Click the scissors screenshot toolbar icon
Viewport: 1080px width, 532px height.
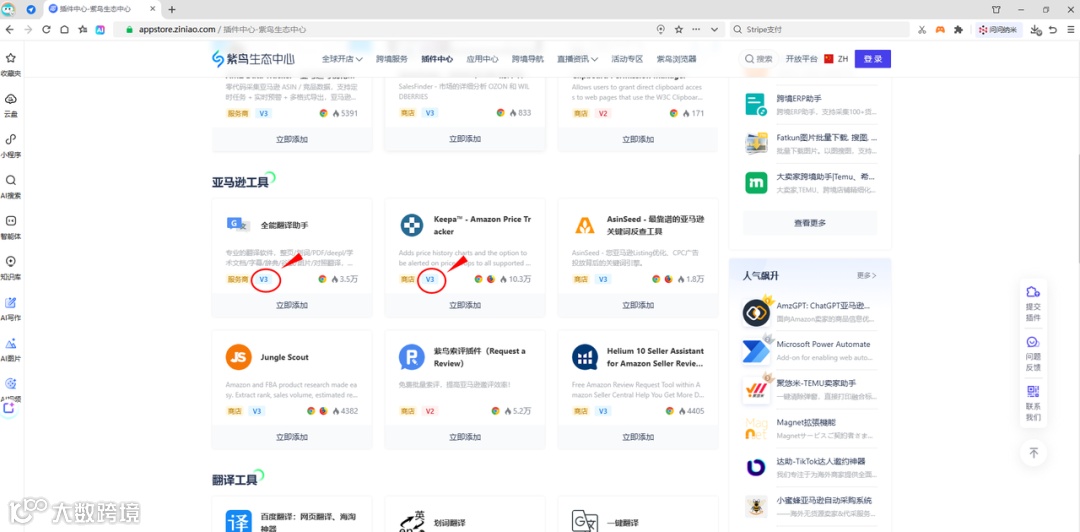coord(922,30)
